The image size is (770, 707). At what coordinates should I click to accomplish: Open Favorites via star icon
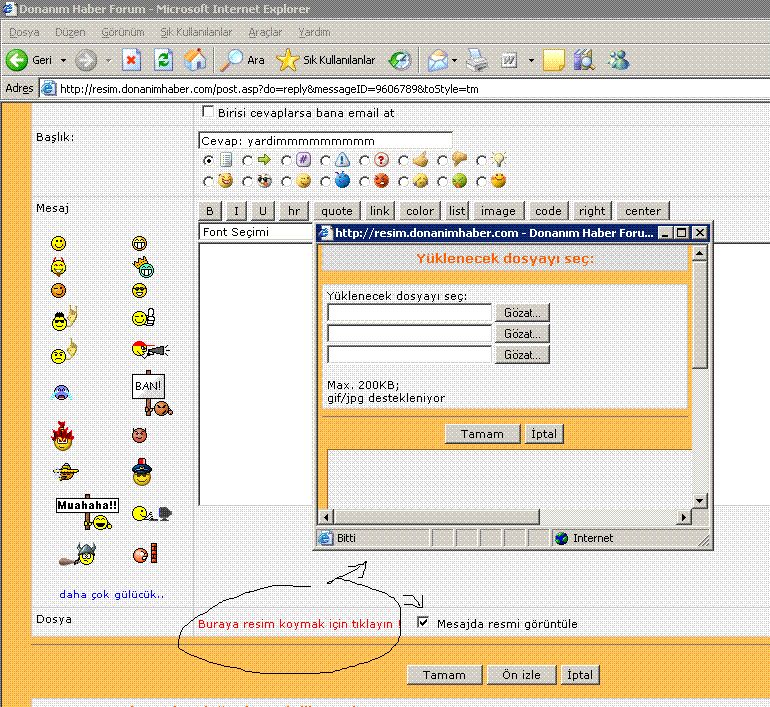[x=287, y=60]
